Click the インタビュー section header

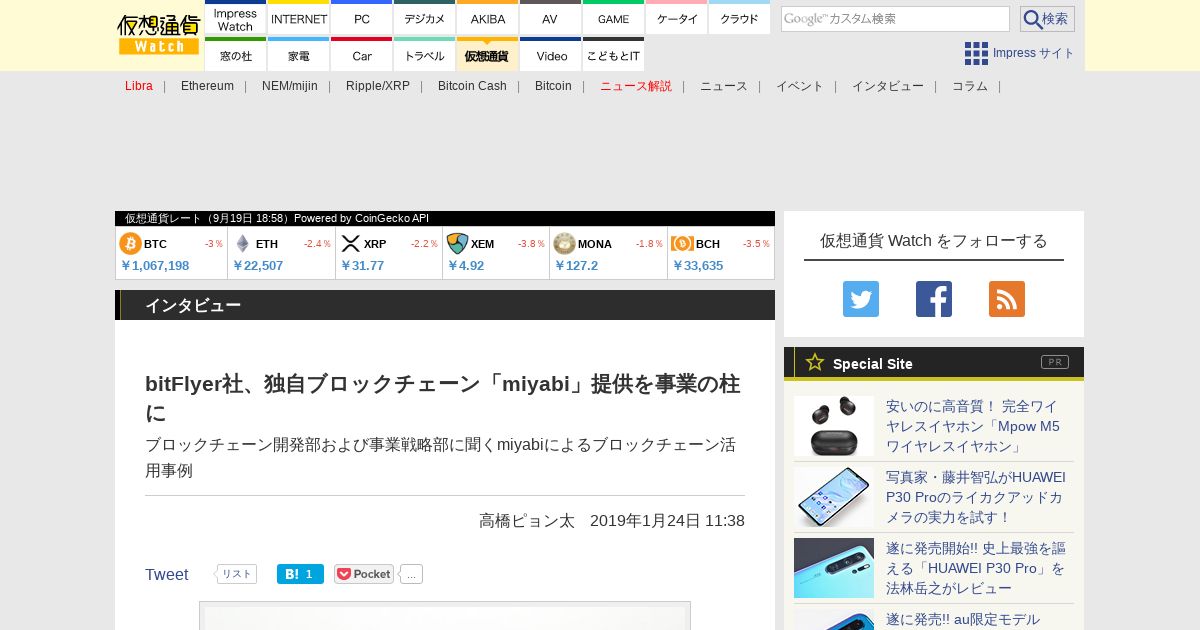[x=445, y=305]
